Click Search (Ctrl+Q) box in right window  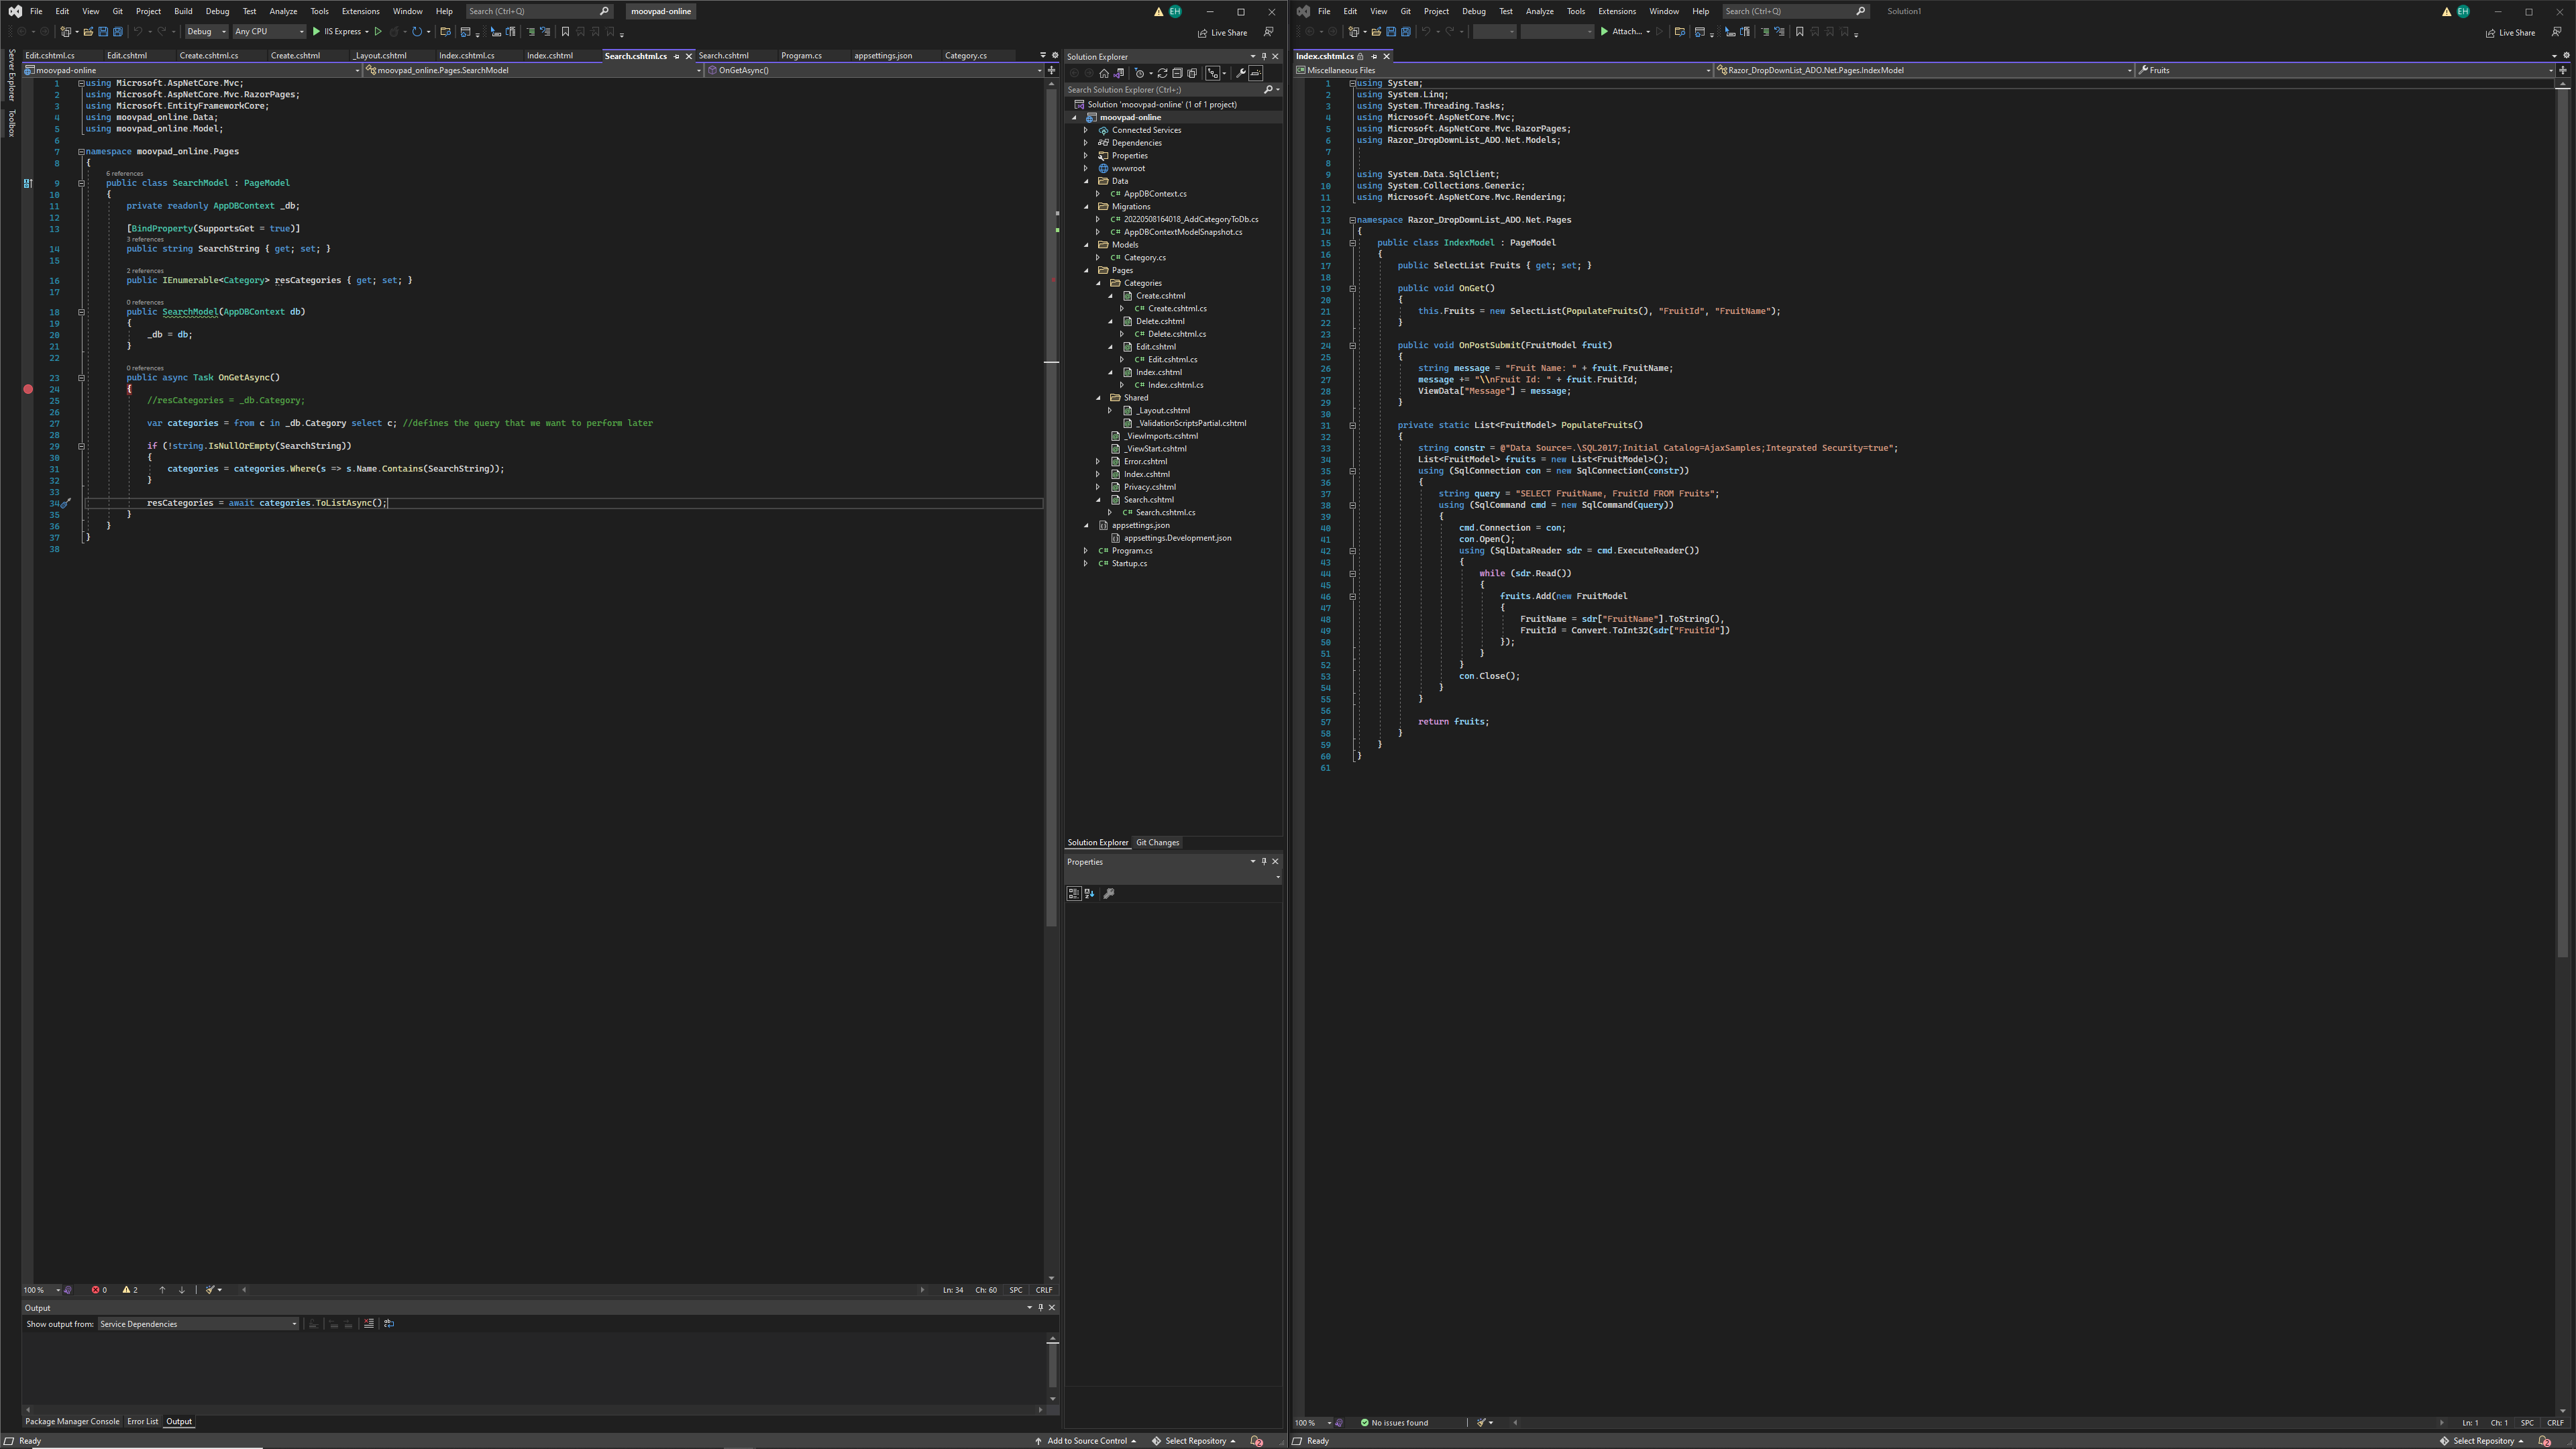(1795, 12)
